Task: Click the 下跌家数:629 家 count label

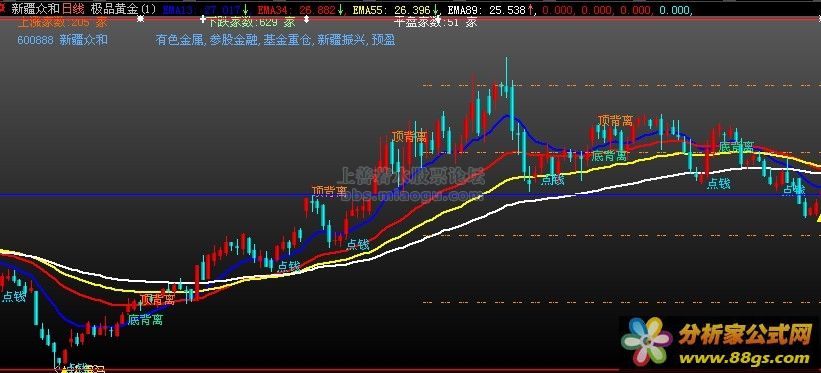Action: [x=250, y=22]
